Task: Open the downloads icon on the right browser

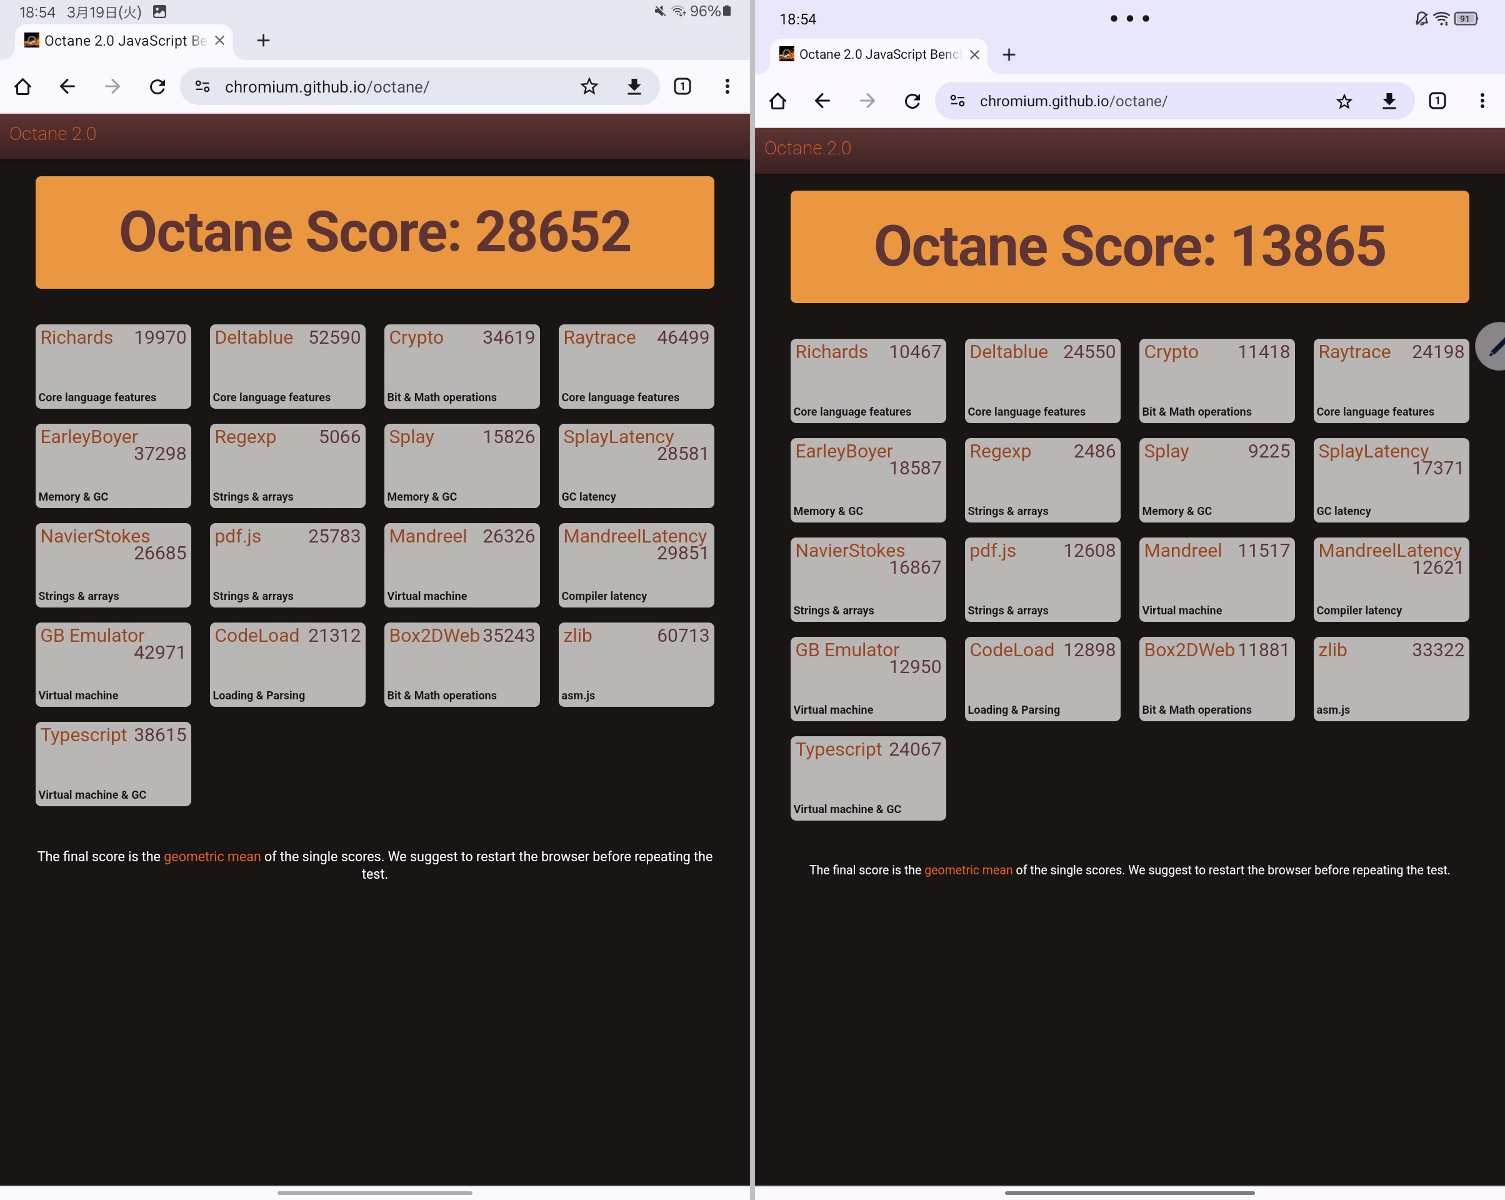Action: coord(1389,100)
